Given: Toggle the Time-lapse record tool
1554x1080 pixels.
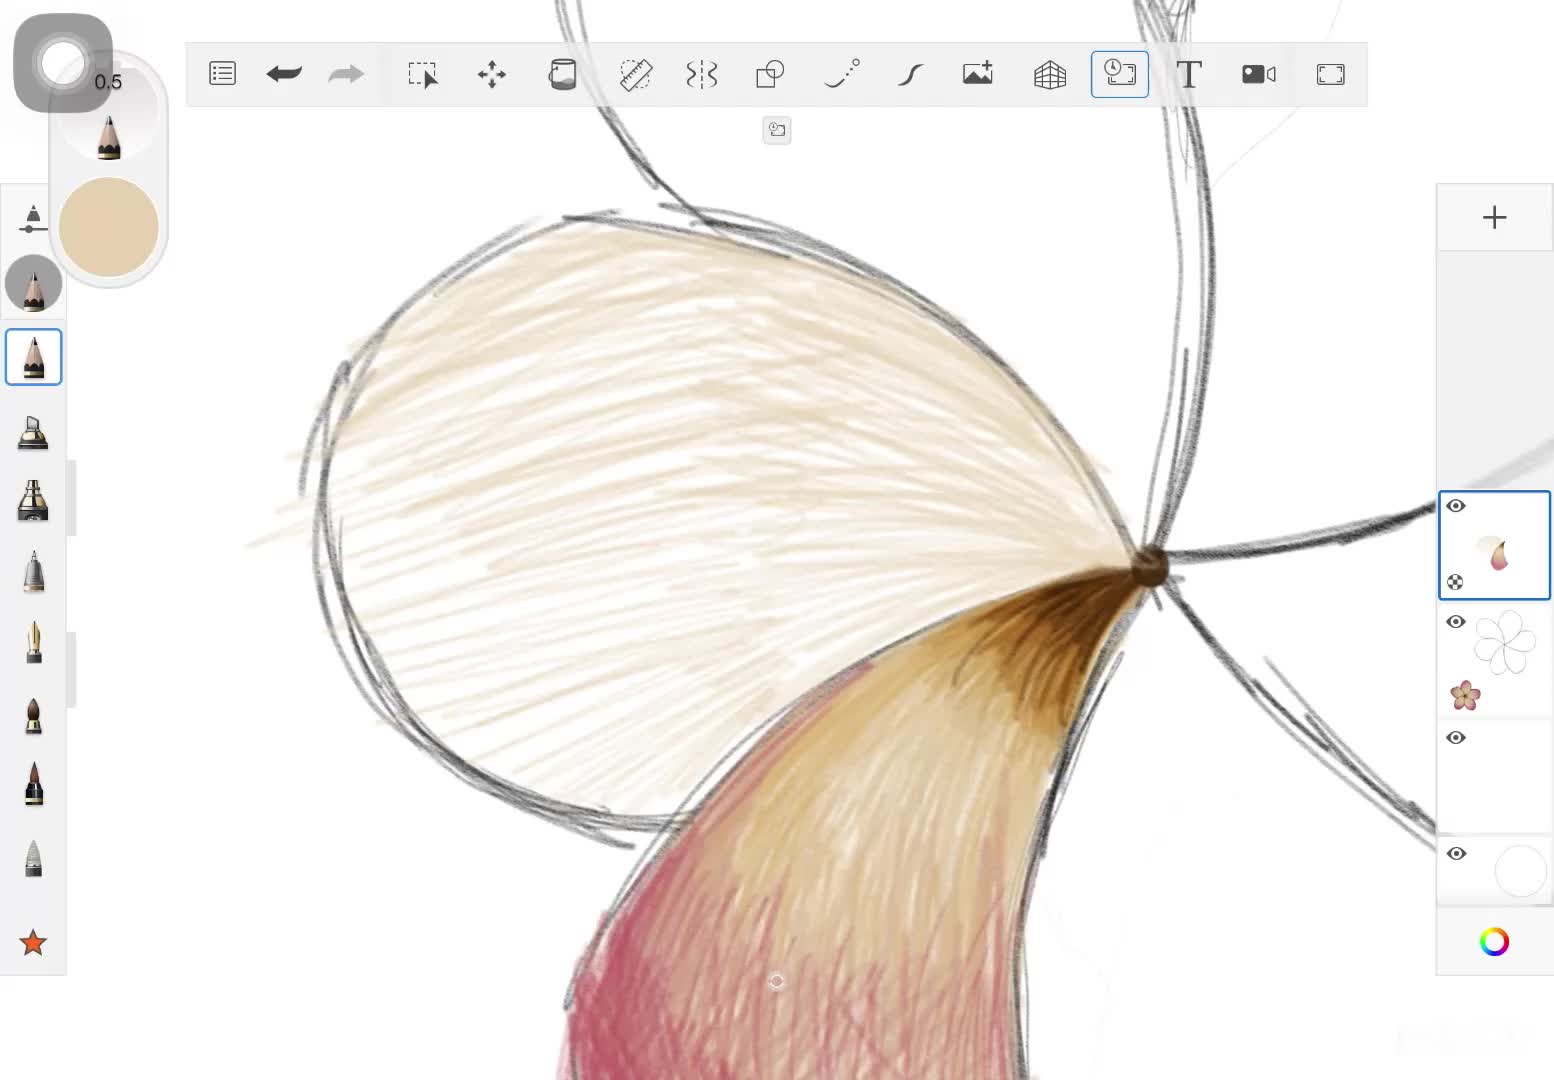Looking at the screenshot, I should 1120,74.
